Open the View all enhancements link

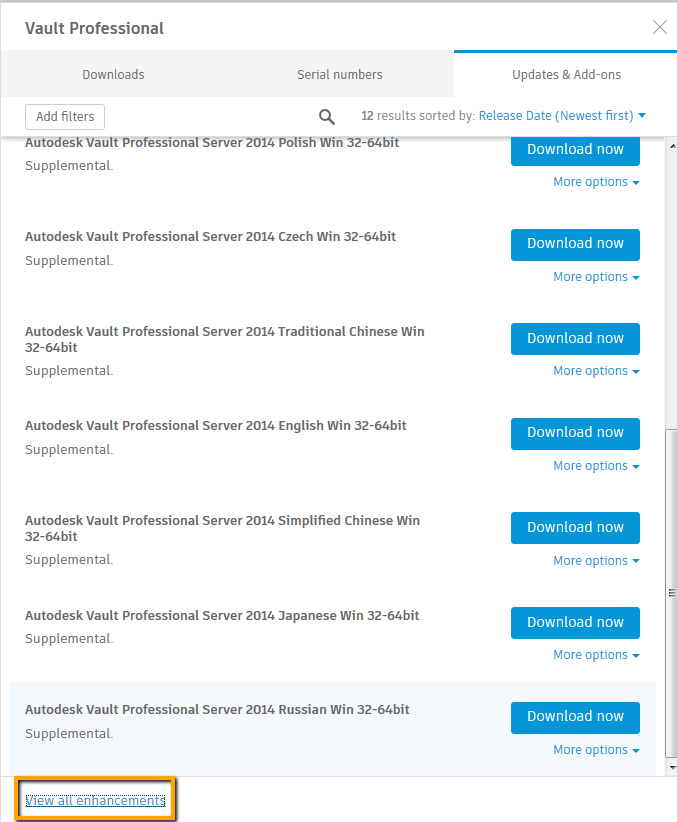point(94,799)
